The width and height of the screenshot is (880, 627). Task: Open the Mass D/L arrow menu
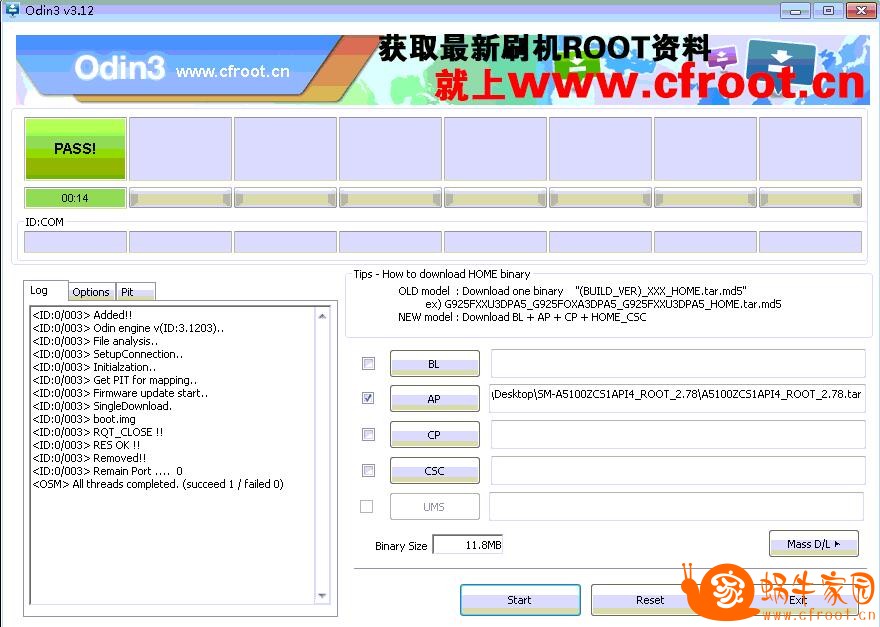tap(813, 544)
